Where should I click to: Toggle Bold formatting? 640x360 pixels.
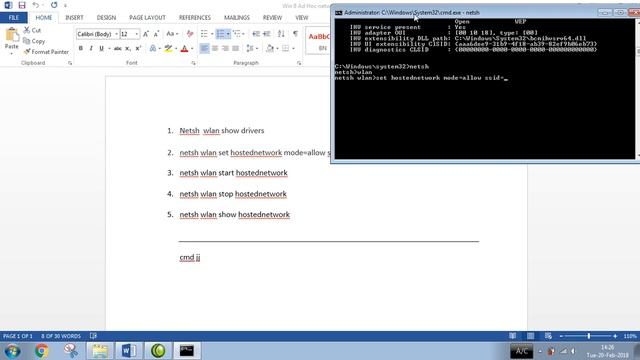tap(80, 49)
